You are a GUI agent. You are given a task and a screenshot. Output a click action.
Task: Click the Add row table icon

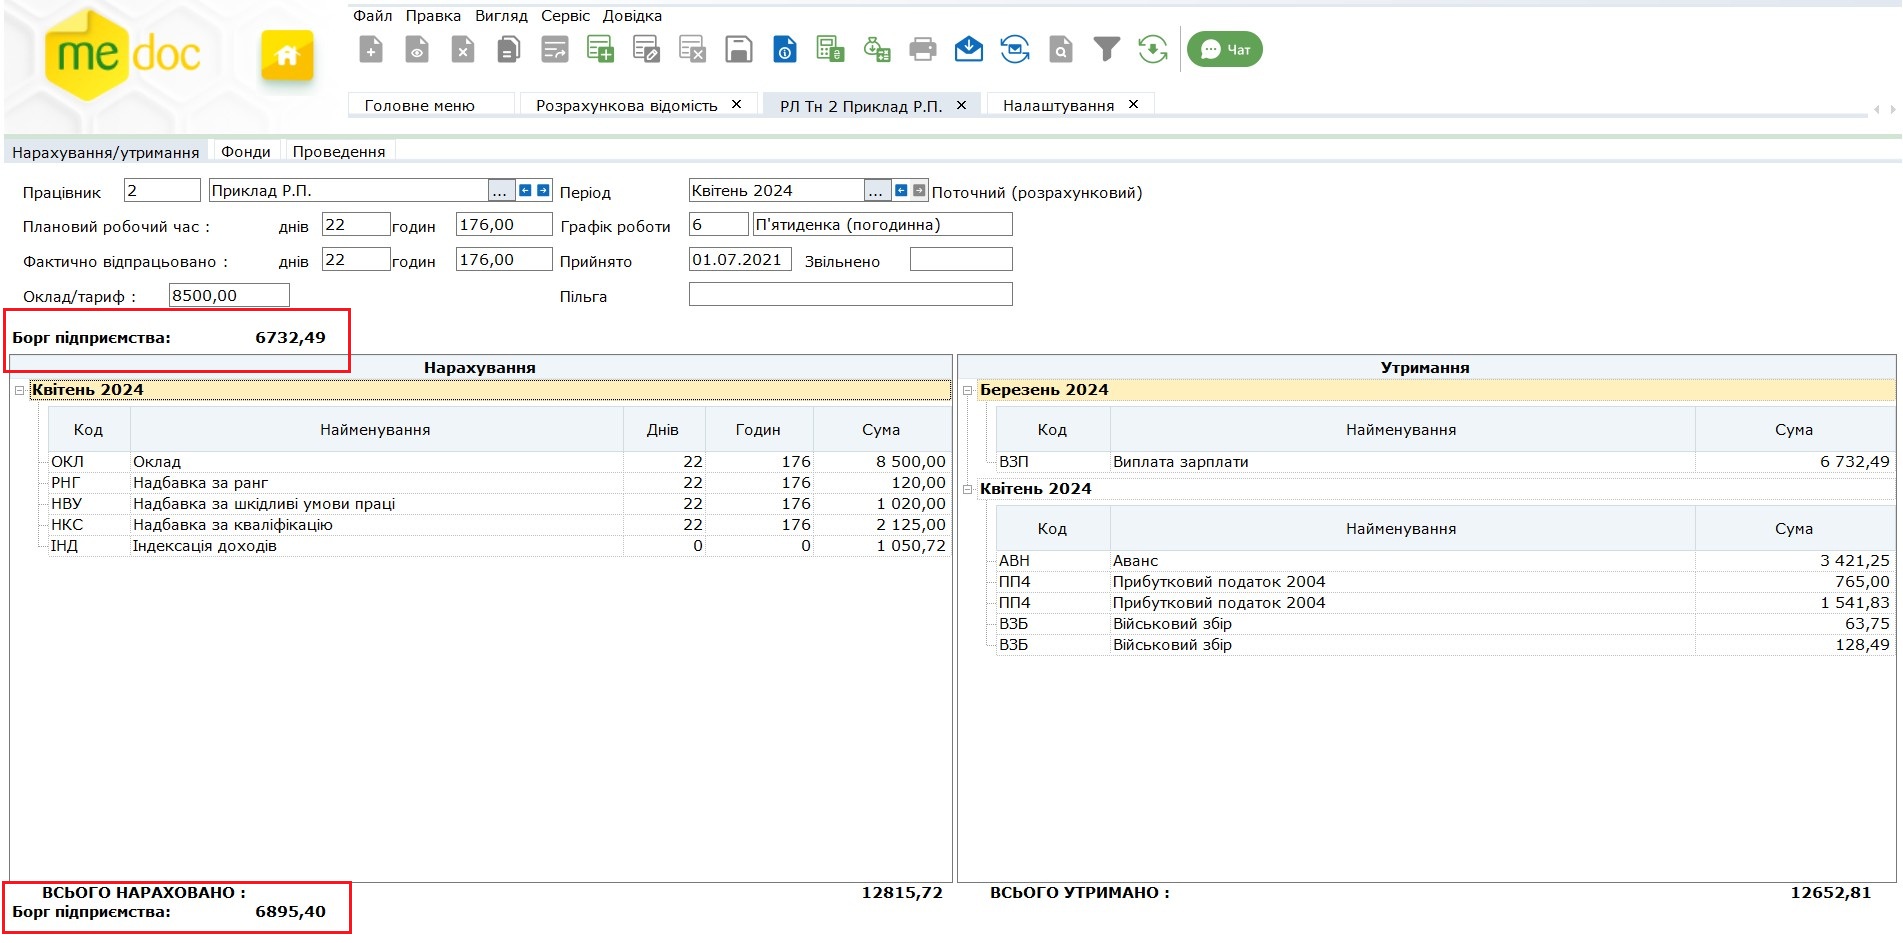click(600, 49)
